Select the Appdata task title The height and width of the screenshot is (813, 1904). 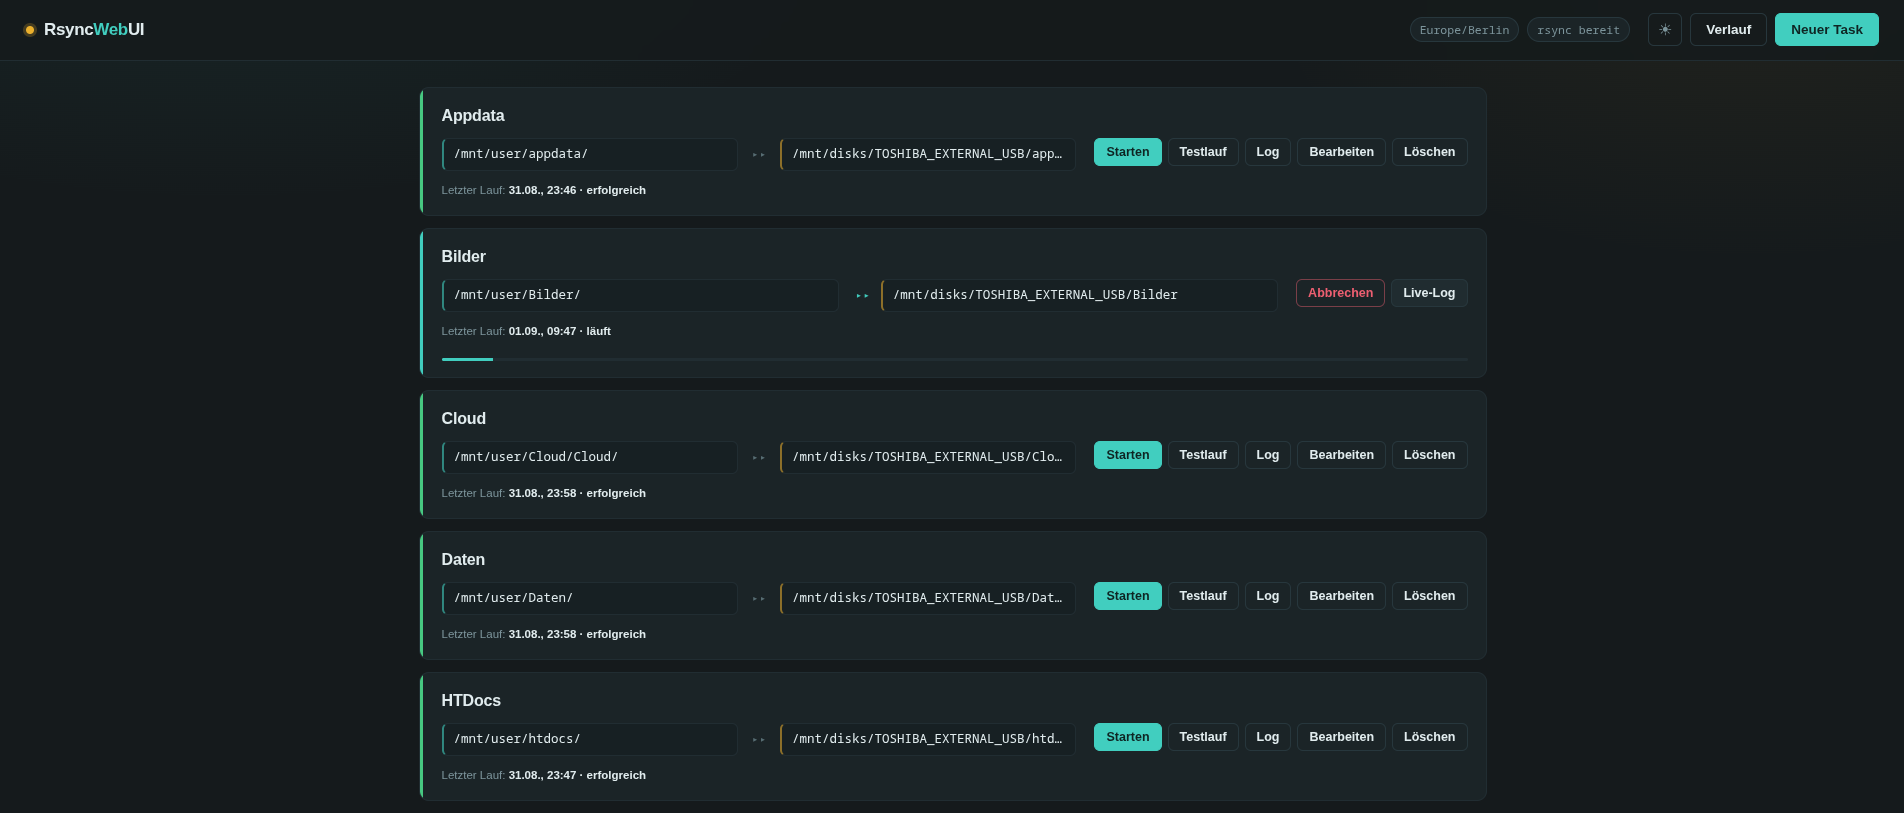click(473, 116)
